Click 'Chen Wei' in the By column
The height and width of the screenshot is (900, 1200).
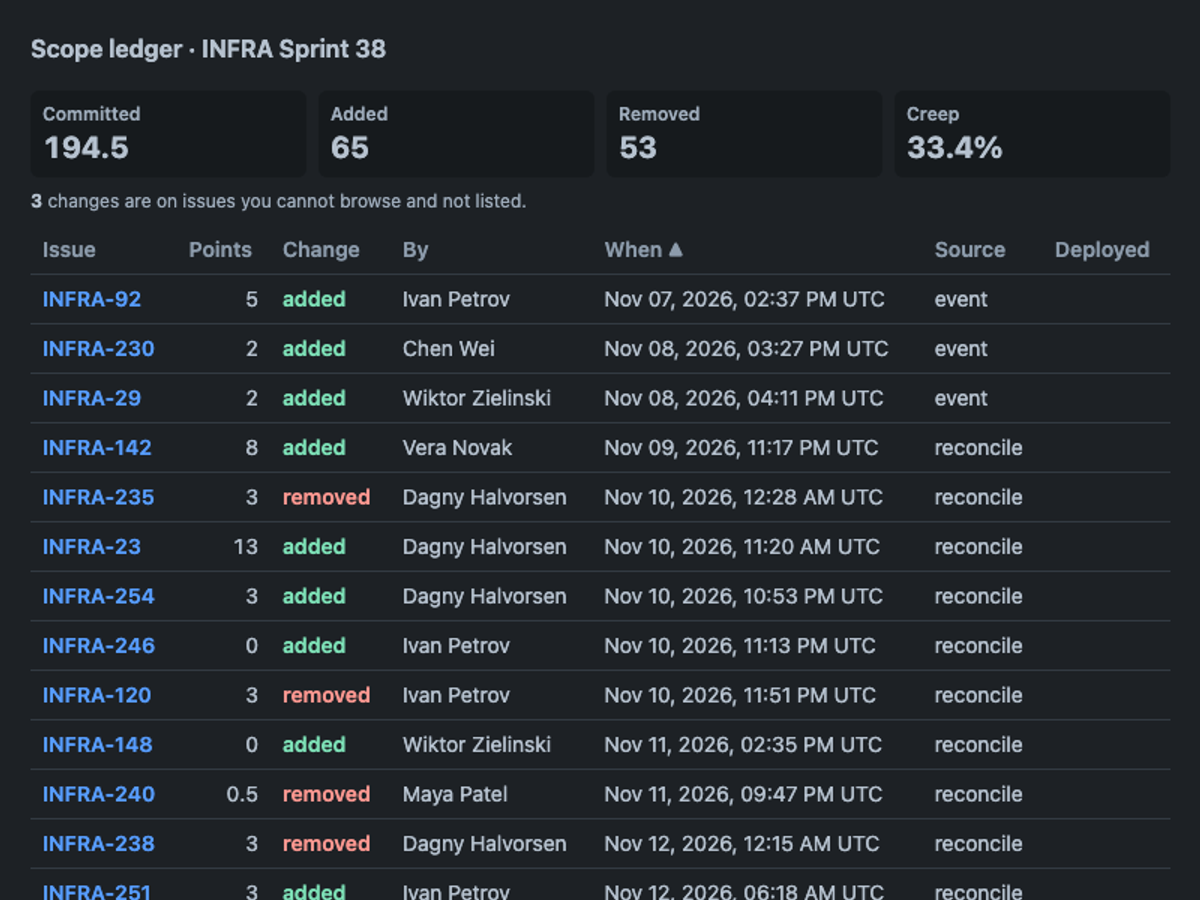pos(449,349)
